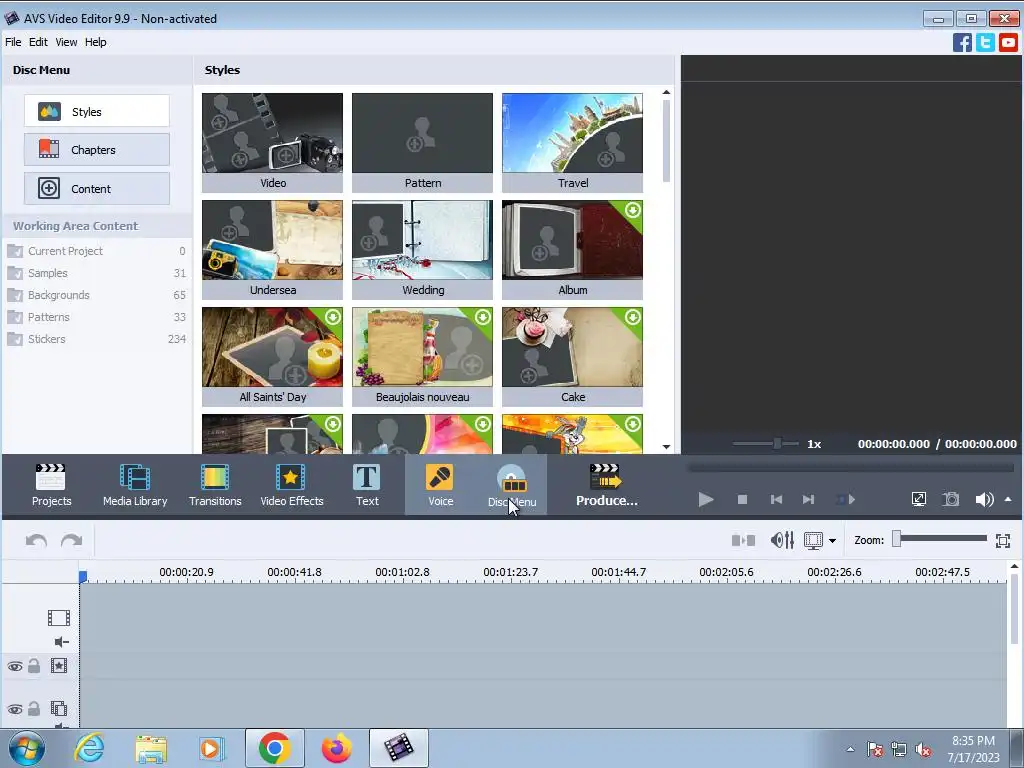The width and height of the screenshot is (1024, 768).
Task: Open the YouTube icon
Action: (1008, 42)
